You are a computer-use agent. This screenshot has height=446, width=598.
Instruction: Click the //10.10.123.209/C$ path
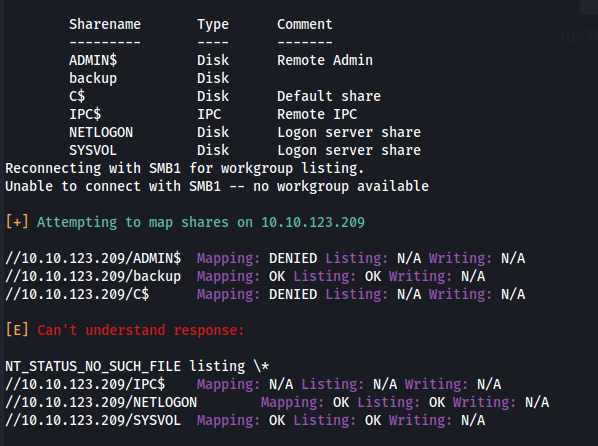(77, 294)
